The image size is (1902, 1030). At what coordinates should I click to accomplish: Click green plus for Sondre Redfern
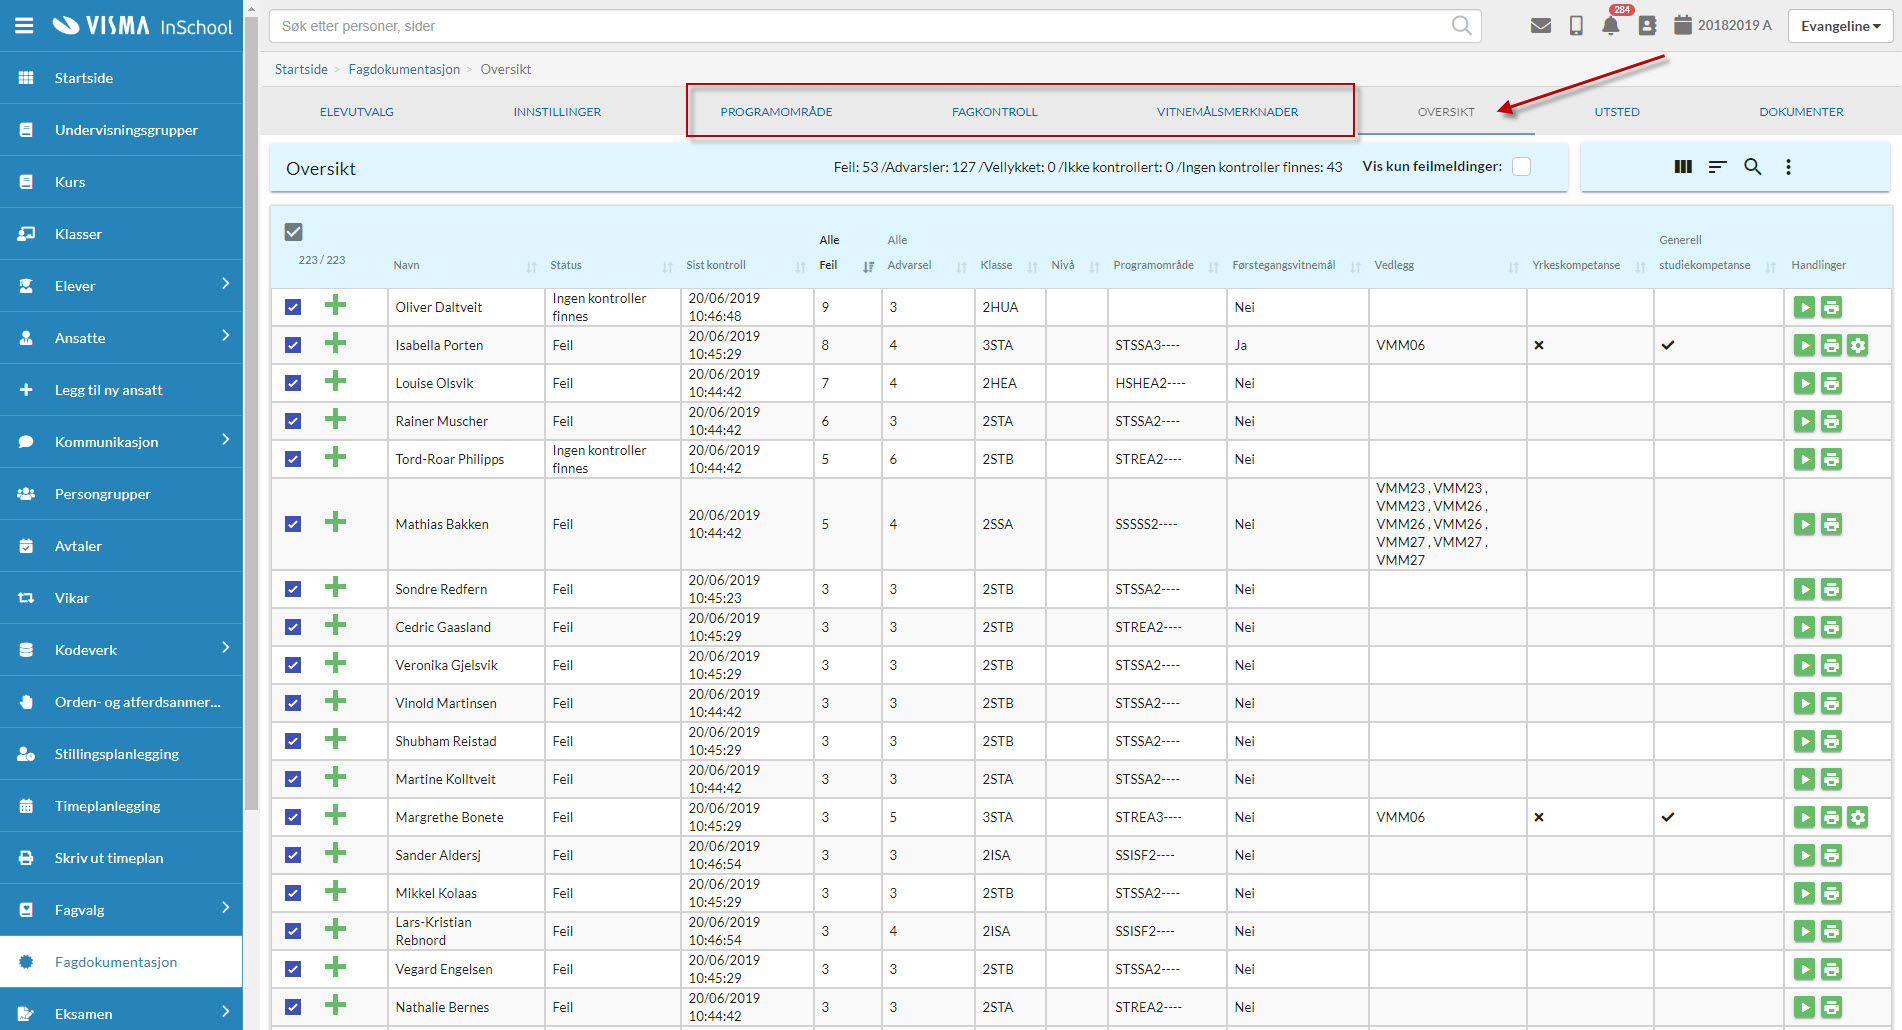(335, 587)
